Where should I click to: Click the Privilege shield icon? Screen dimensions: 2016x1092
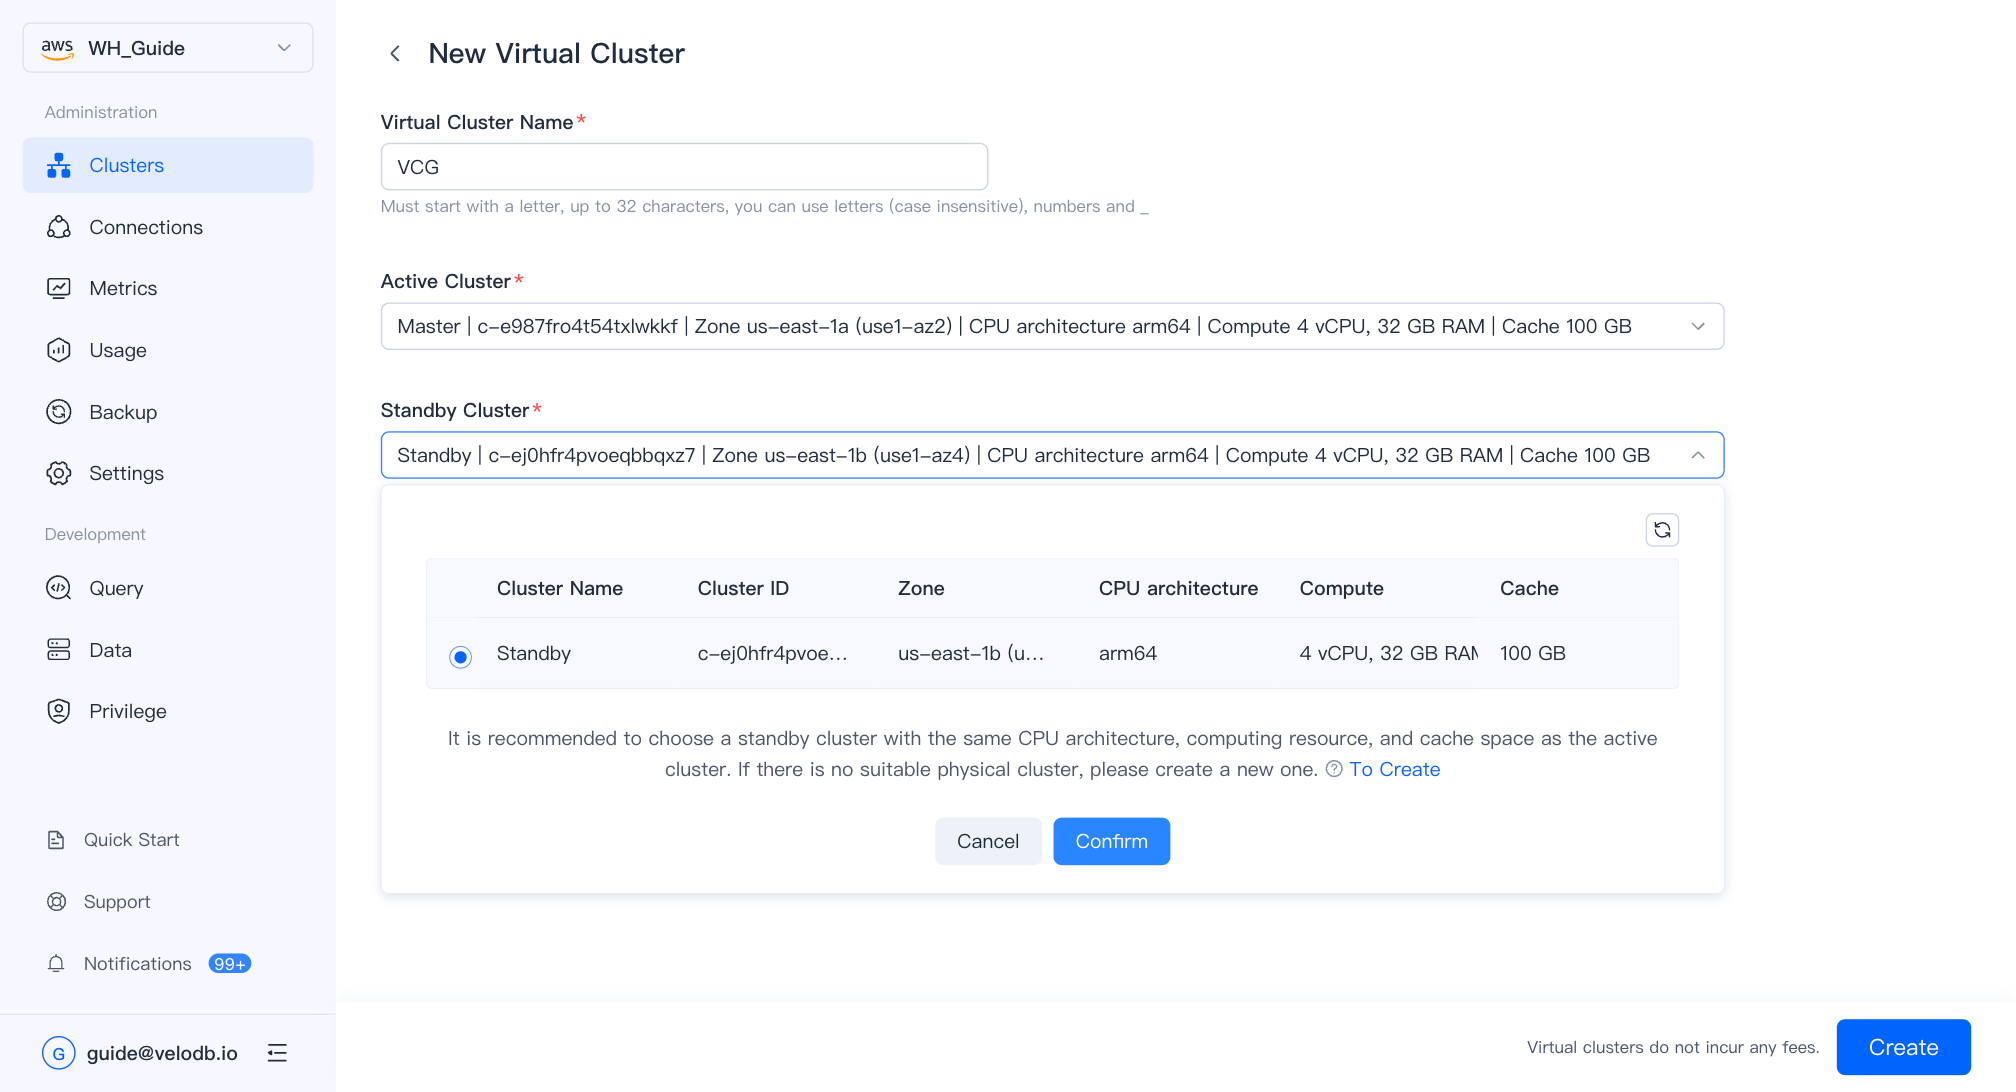(x=59, y=711)
